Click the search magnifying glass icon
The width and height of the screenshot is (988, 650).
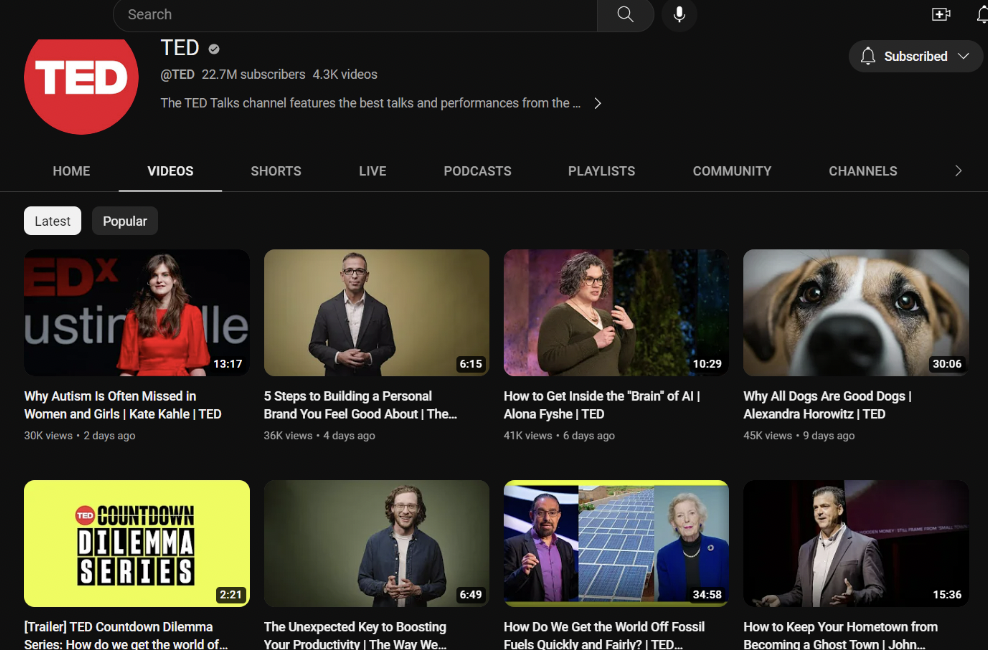coord(624,15)
